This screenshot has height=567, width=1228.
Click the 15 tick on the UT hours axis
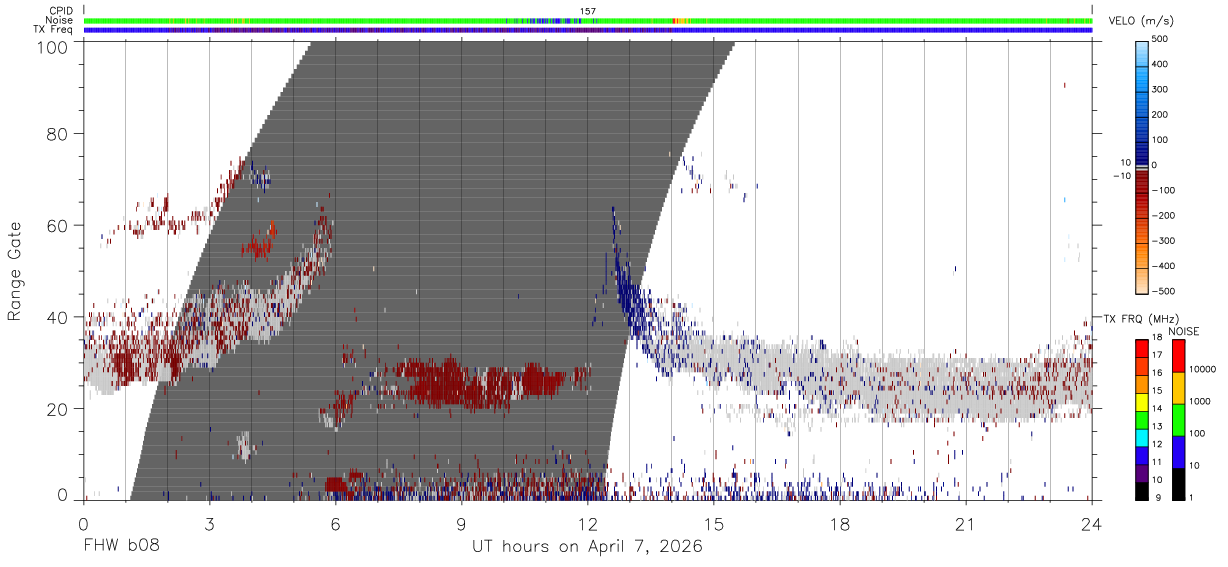pos(713,524)
